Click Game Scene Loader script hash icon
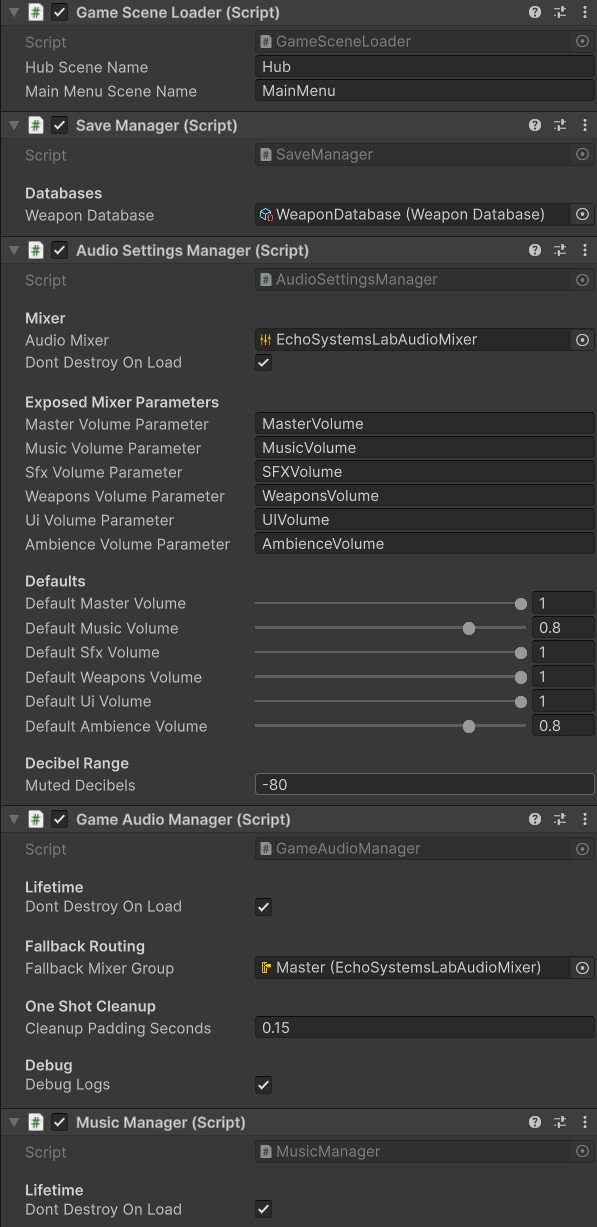Screen dimensions: 597x1227 (36, 13)
